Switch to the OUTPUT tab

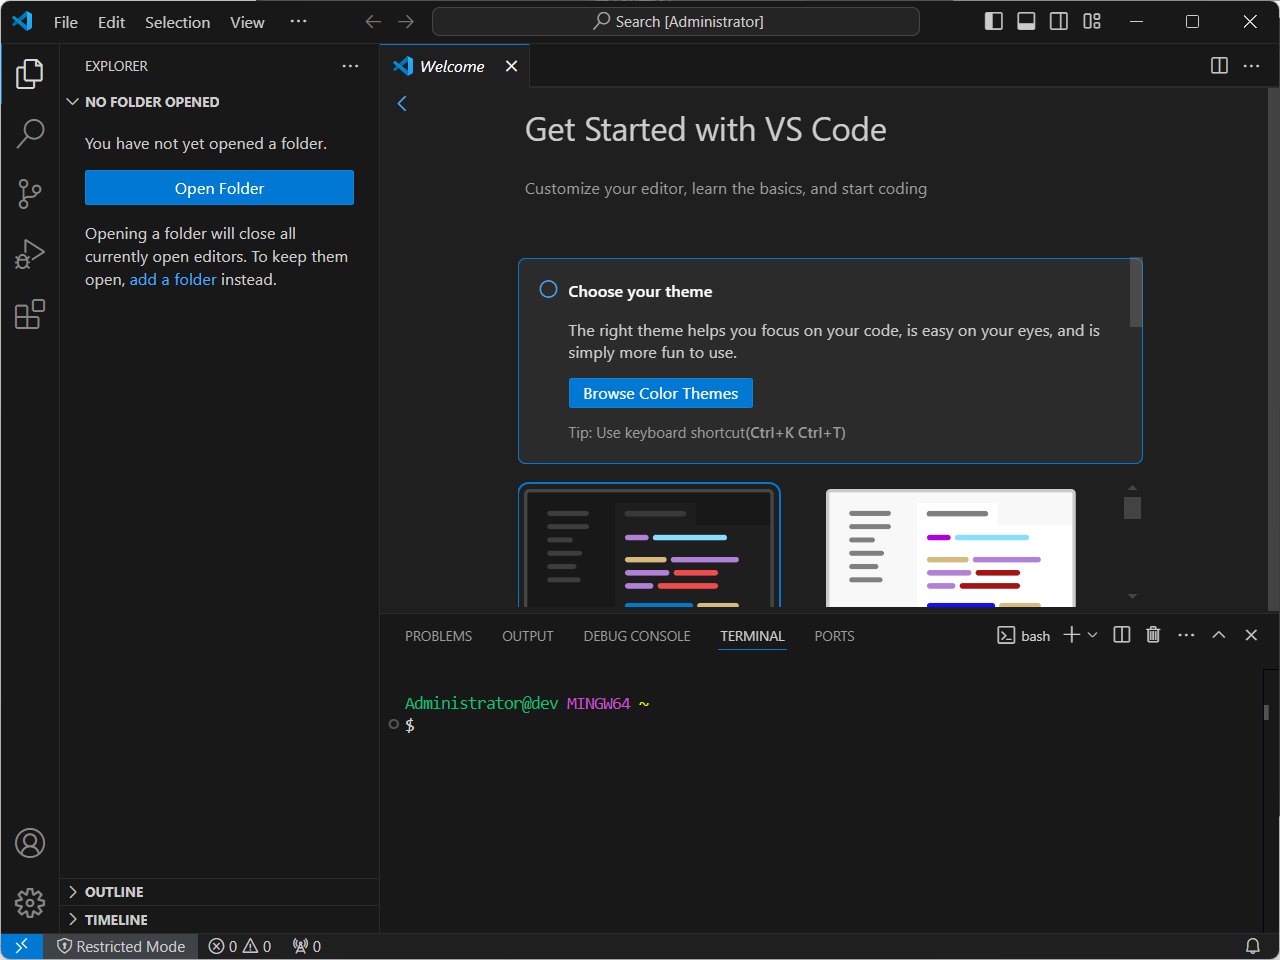coord(528,636)
